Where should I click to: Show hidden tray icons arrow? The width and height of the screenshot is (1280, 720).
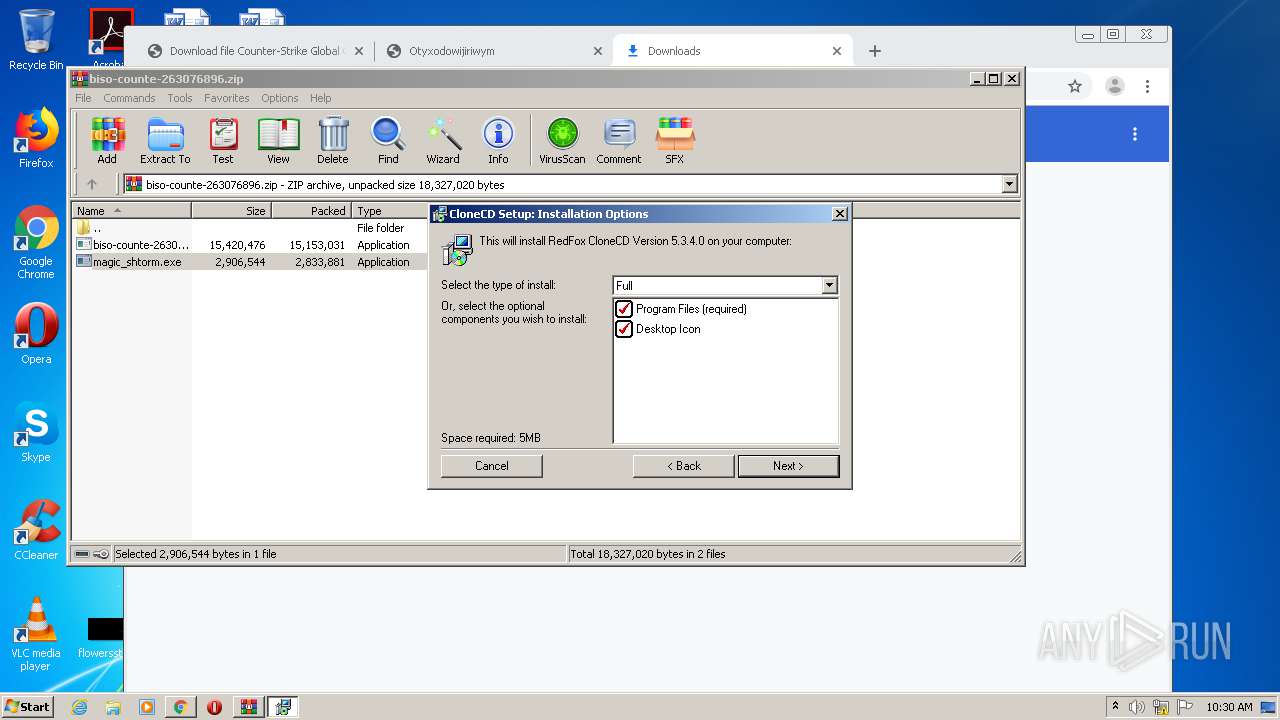[x=1115, y=706]
